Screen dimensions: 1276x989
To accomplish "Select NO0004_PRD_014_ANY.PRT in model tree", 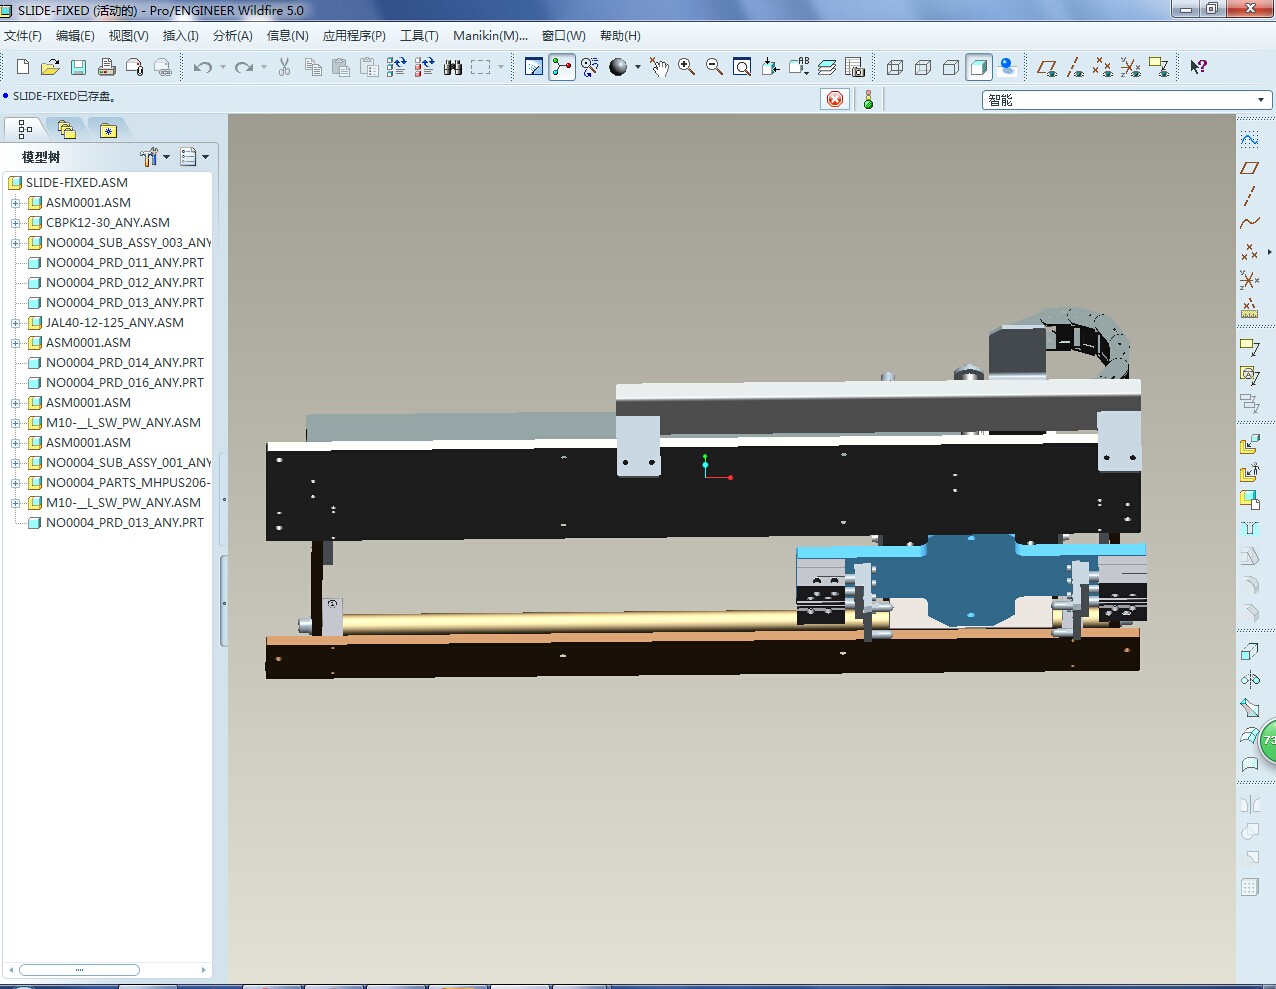I will pos(125,363).
